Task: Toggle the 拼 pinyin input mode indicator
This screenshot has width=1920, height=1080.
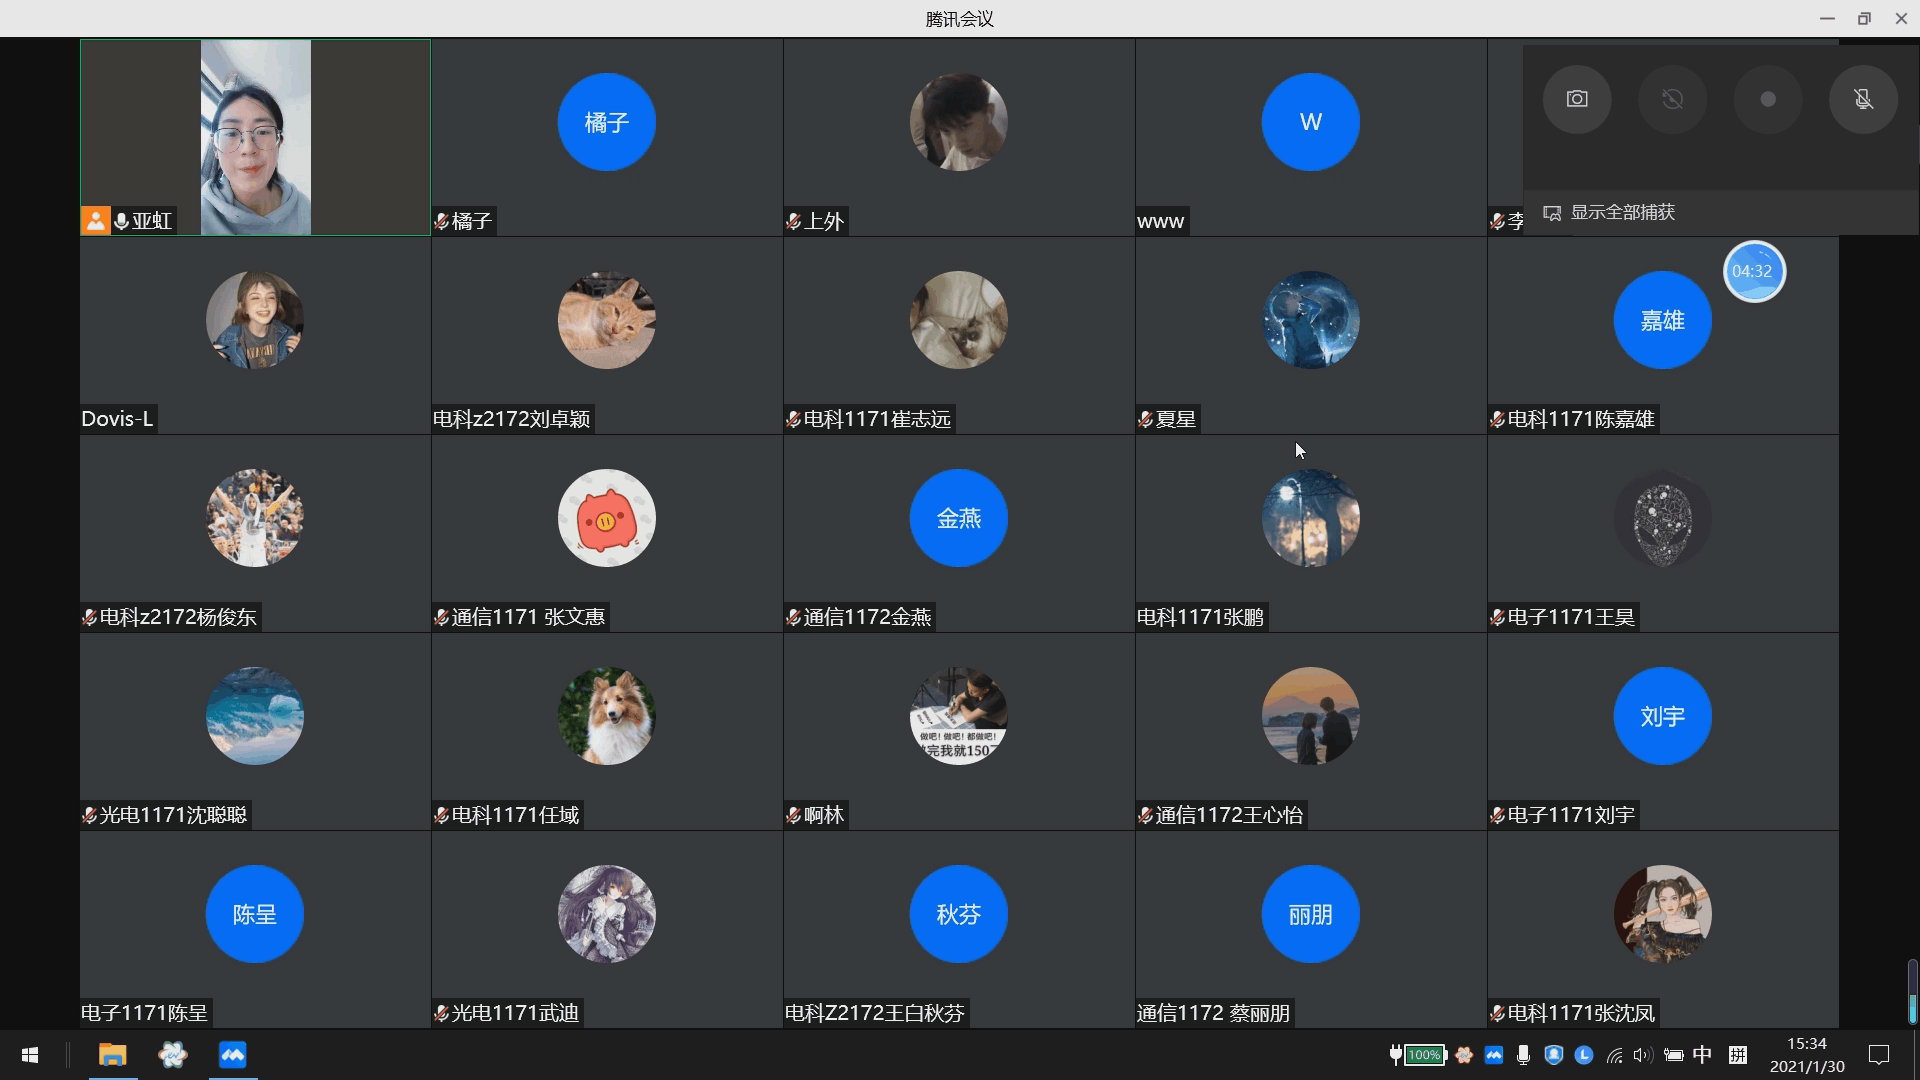Action: [x=1738, y=1055]
